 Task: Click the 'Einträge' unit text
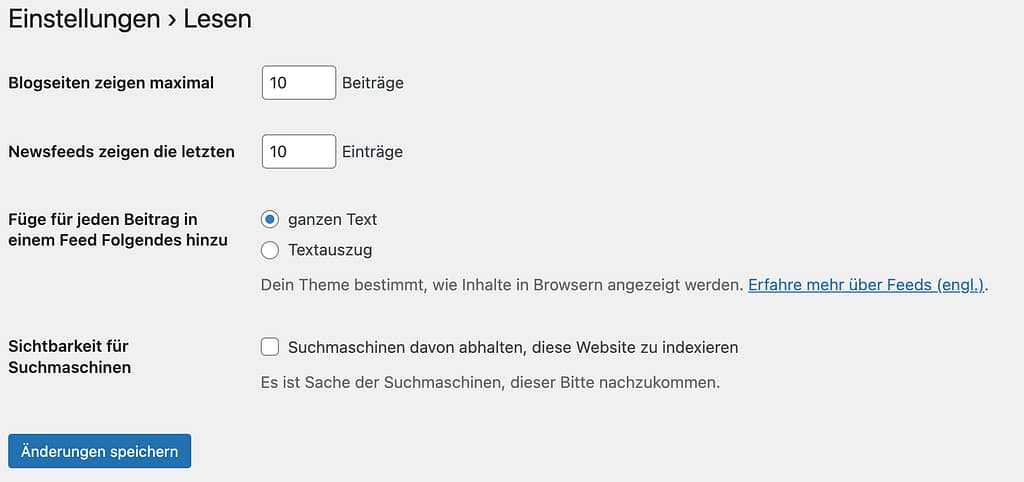click(372, 152)
